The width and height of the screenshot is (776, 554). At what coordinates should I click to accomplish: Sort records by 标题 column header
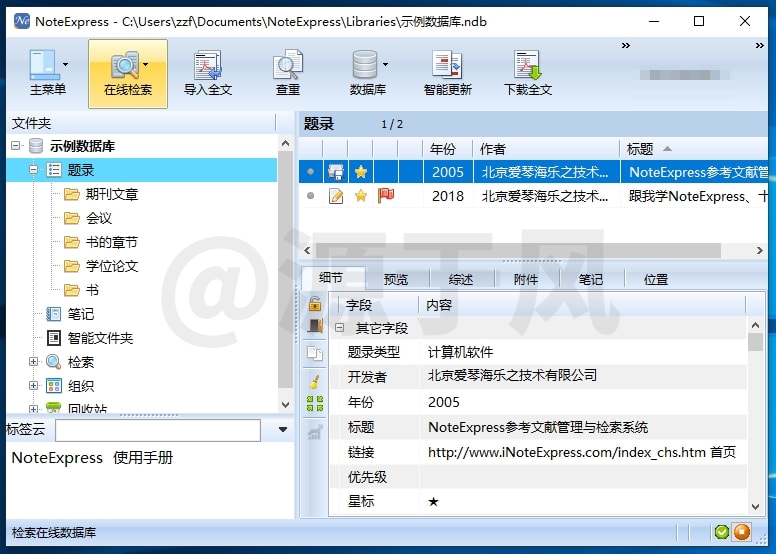click(694, 149)
